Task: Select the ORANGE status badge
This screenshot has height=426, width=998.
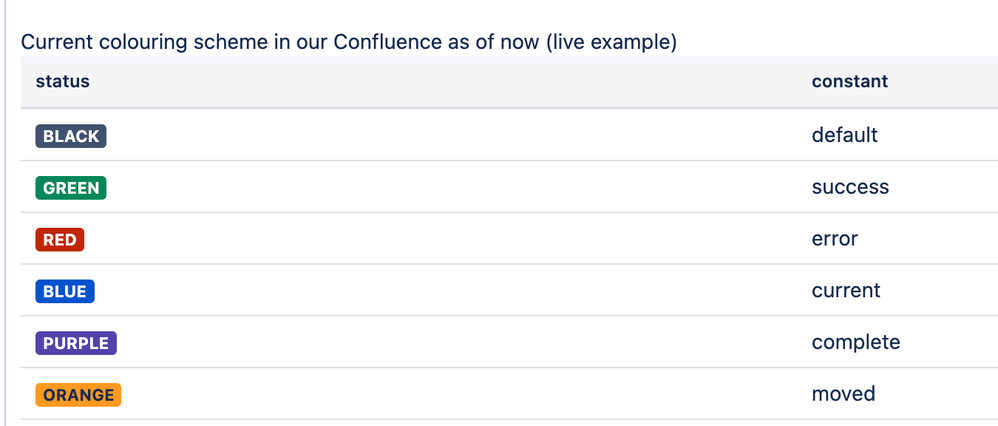Action: pyautogui.click(x=78, y=395)
